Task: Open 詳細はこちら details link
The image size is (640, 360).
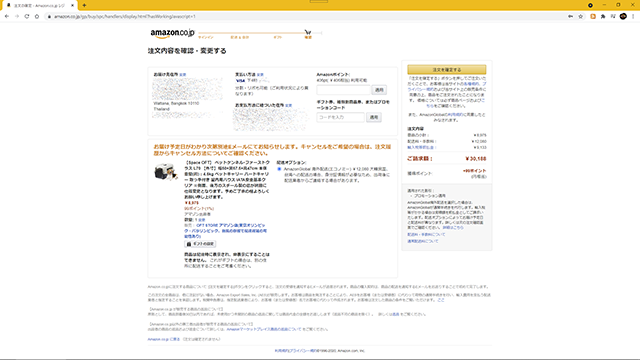Action: coord(453,228)
